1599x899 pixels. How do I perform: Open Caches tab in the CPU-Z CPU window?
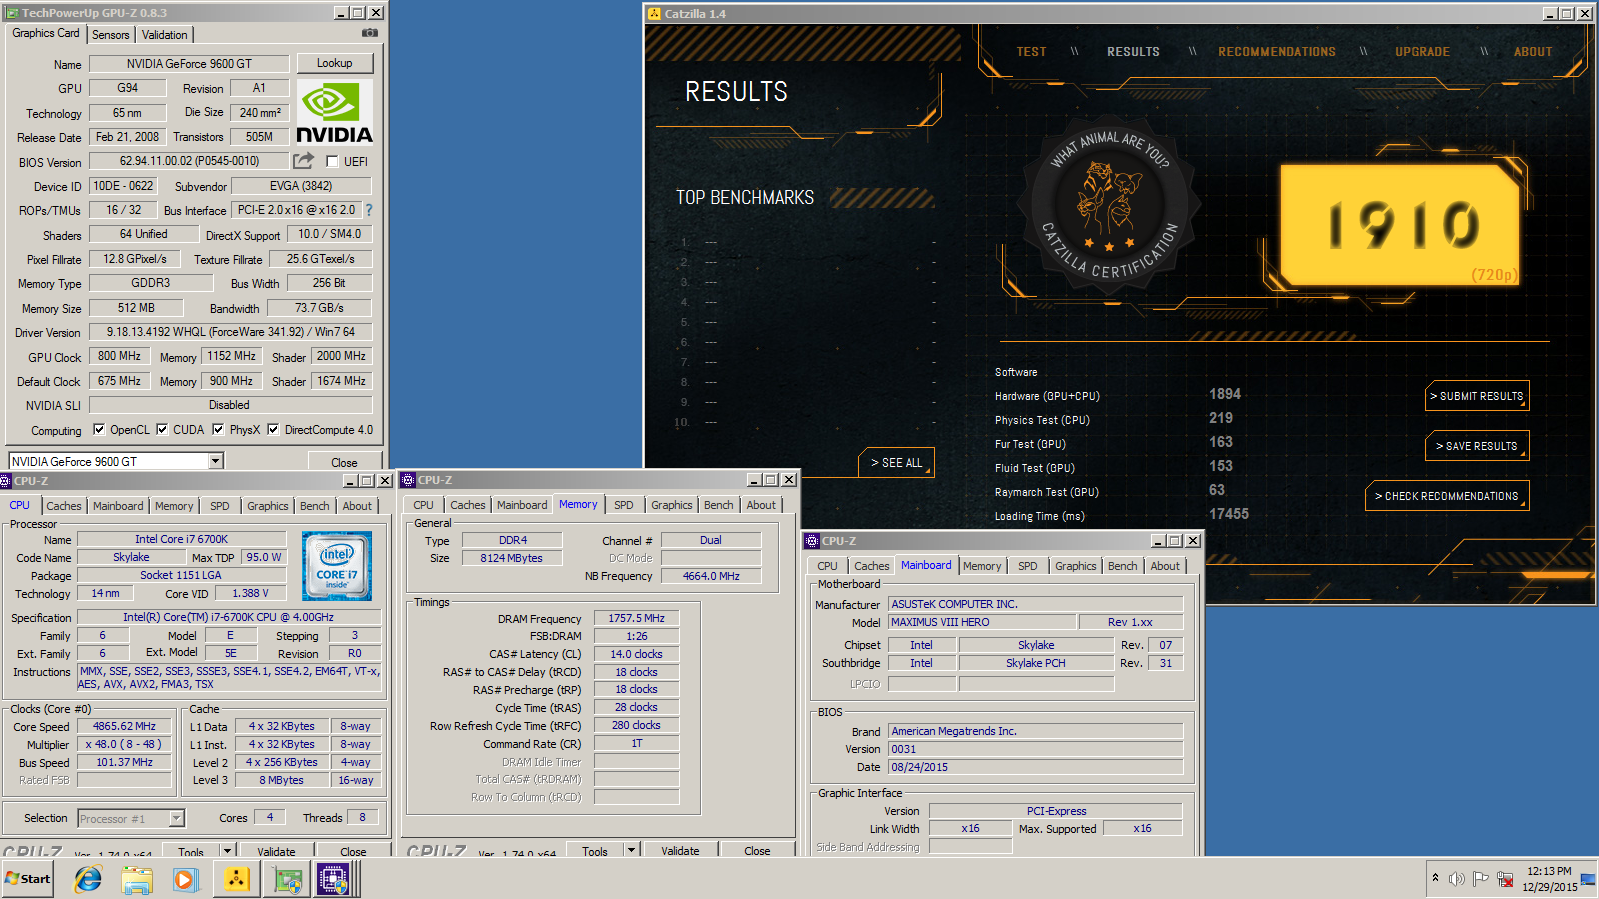pos(64,506)
